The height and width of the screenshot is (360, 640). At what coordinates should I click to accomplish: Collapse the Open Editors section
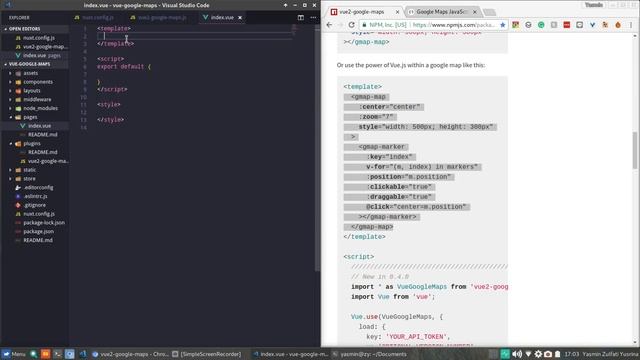point(24,29)
